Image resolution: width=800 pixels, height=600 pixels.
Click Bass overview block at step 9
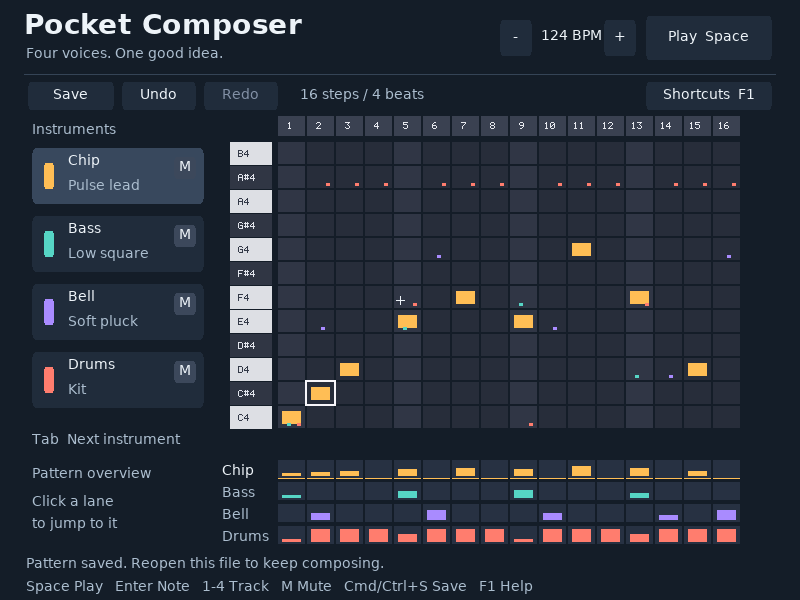coord(523,494)
